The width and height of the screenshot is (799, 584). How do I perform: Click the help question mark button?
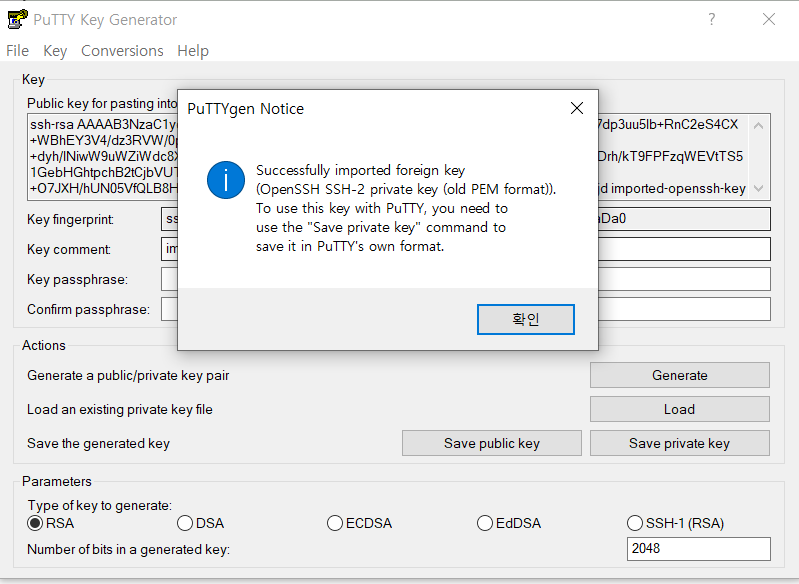coord(711,19)
